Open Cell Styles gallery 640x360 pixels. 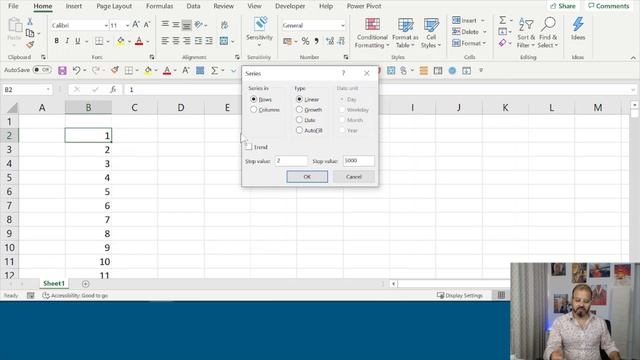point(431,33)
